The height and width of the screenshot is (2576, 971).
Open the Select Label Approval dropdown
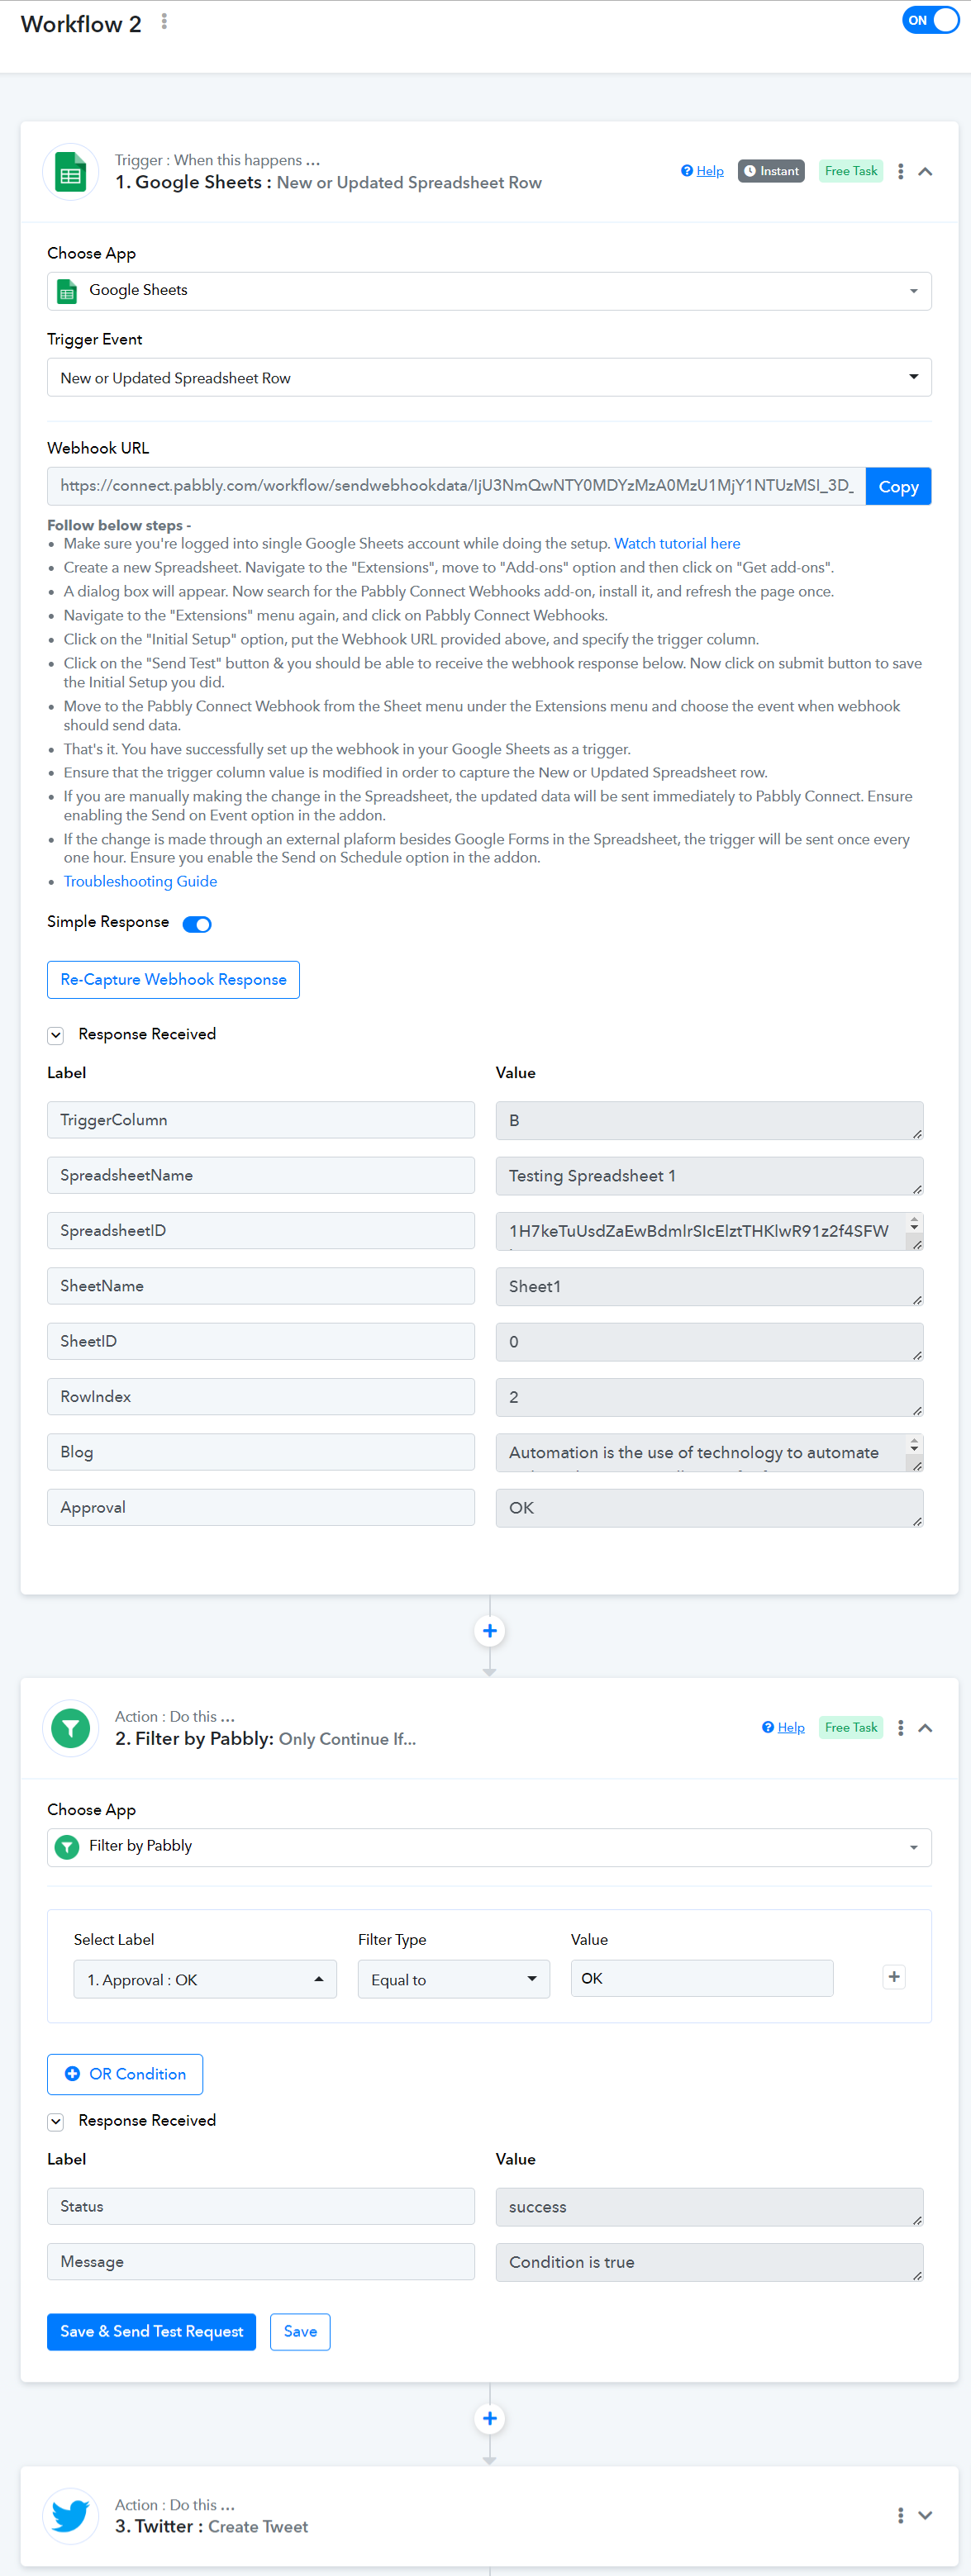(x=205, y=1979)
